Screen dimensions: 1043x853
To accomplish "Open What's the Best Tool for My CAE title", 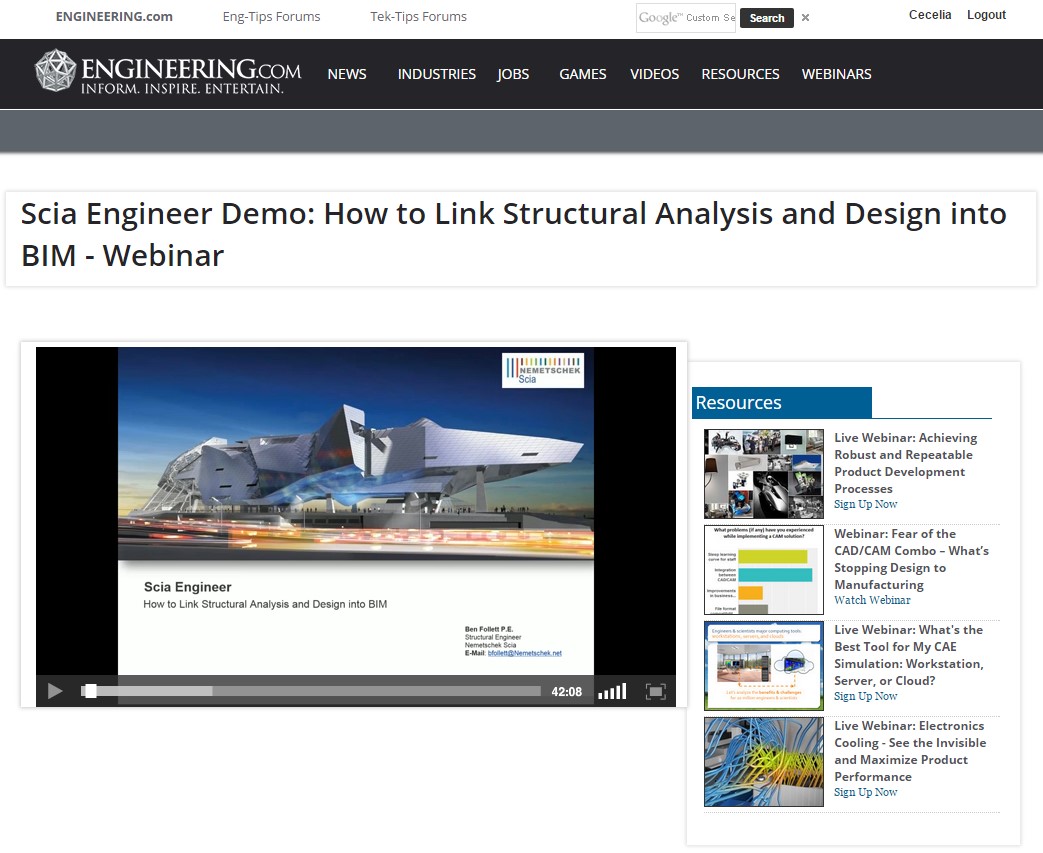I will pos(909,655).
